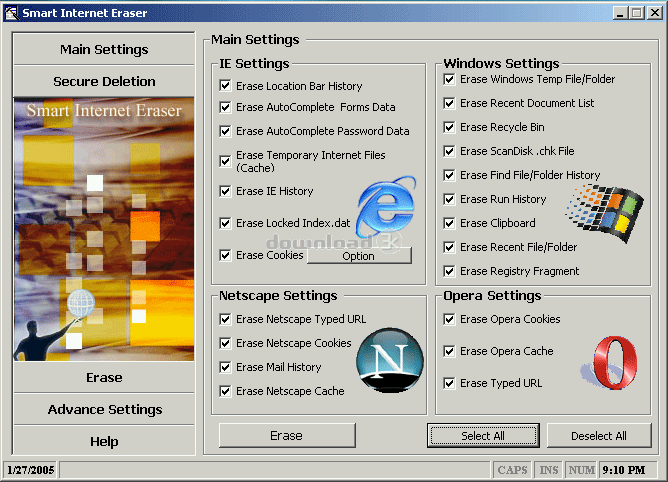Close the Smart Internet Eraser window
668x482 pixels.
(x=654, y=13)
